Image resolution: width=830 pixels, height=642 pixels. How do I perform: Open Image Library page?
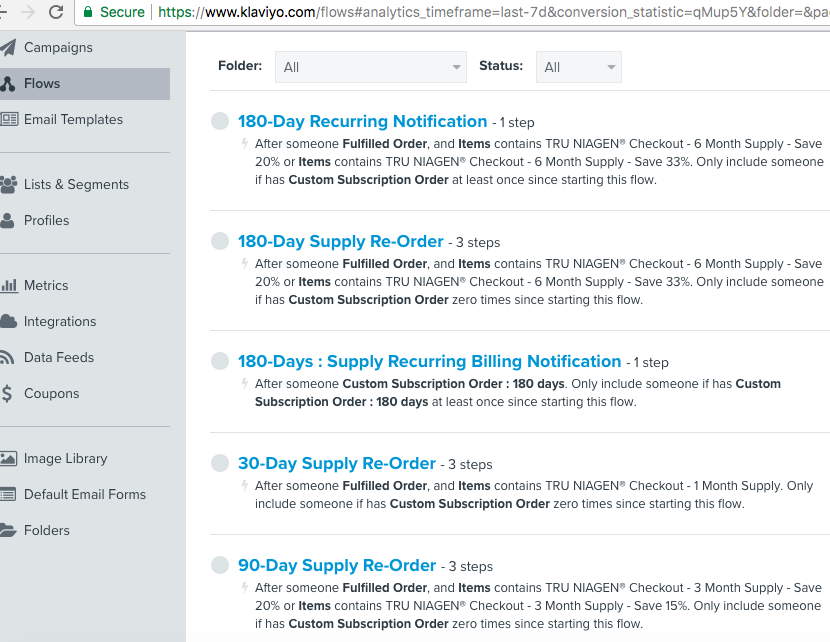[66, 458]
